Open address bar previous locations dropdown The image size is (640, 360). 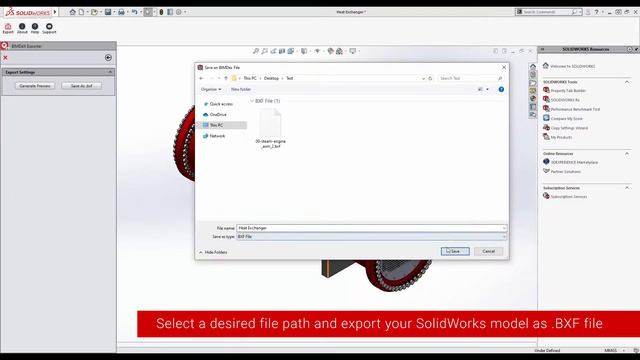(x=423, y=78)
